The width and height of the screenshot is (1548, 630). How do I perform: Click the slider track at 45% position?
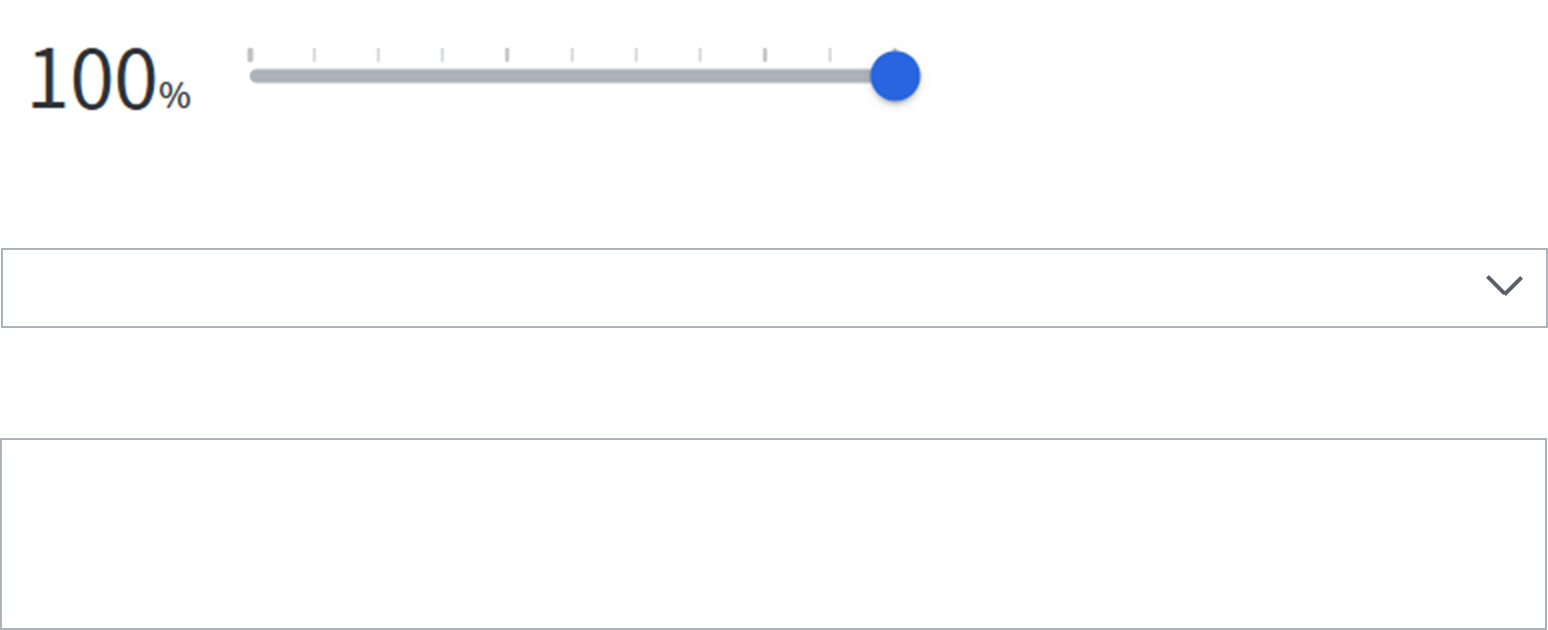[540, 77]
